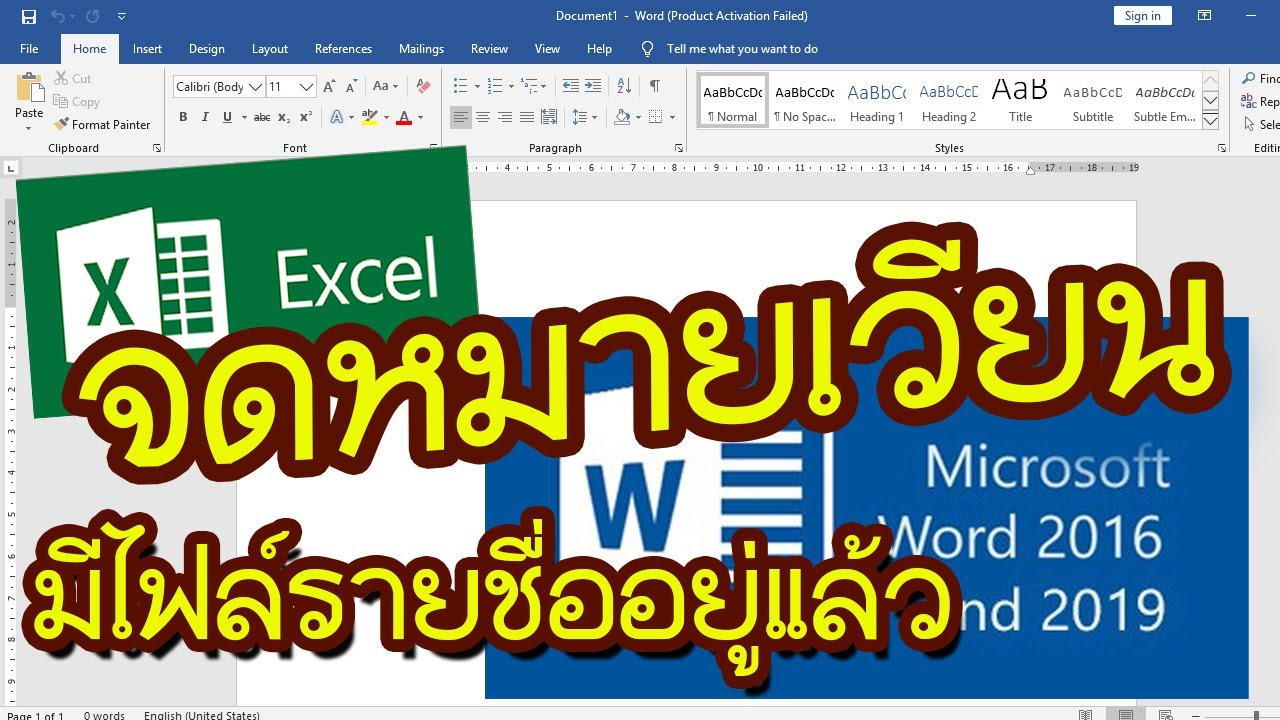Open Paragraph settings dialog launcher

point(679,148)
